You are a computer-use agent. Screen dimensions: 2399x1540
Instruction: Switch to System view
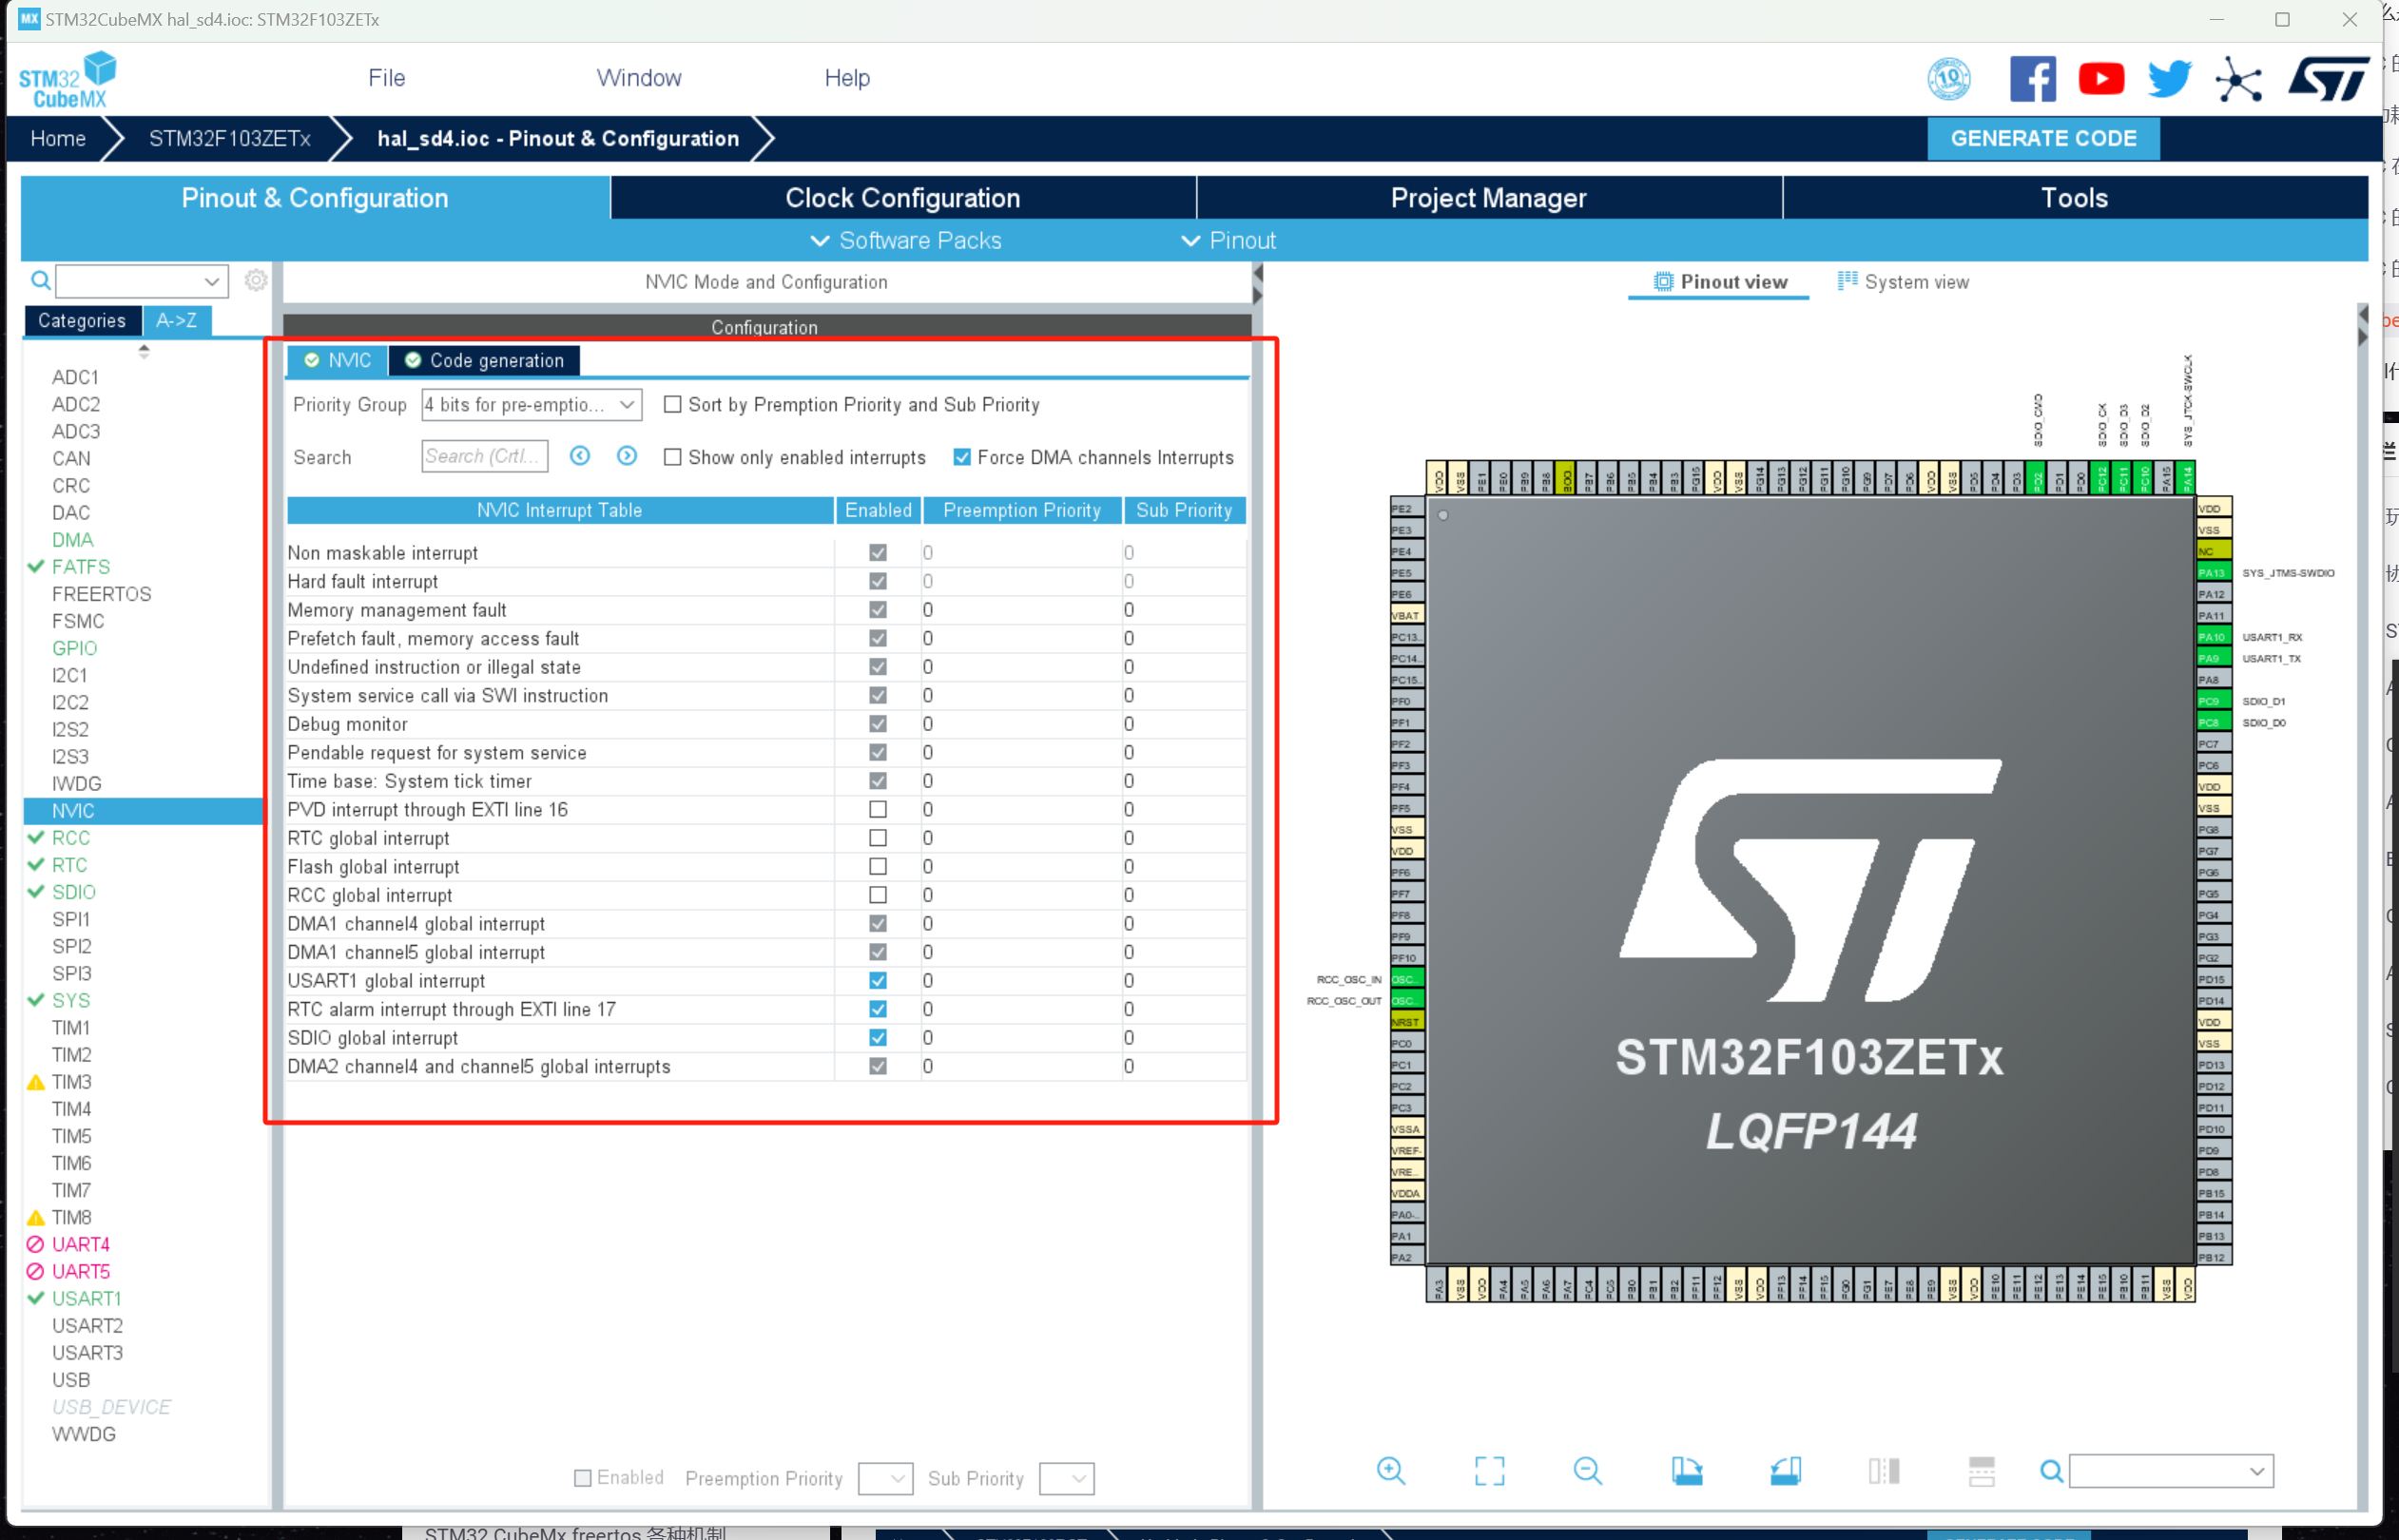coord(1903,282)
